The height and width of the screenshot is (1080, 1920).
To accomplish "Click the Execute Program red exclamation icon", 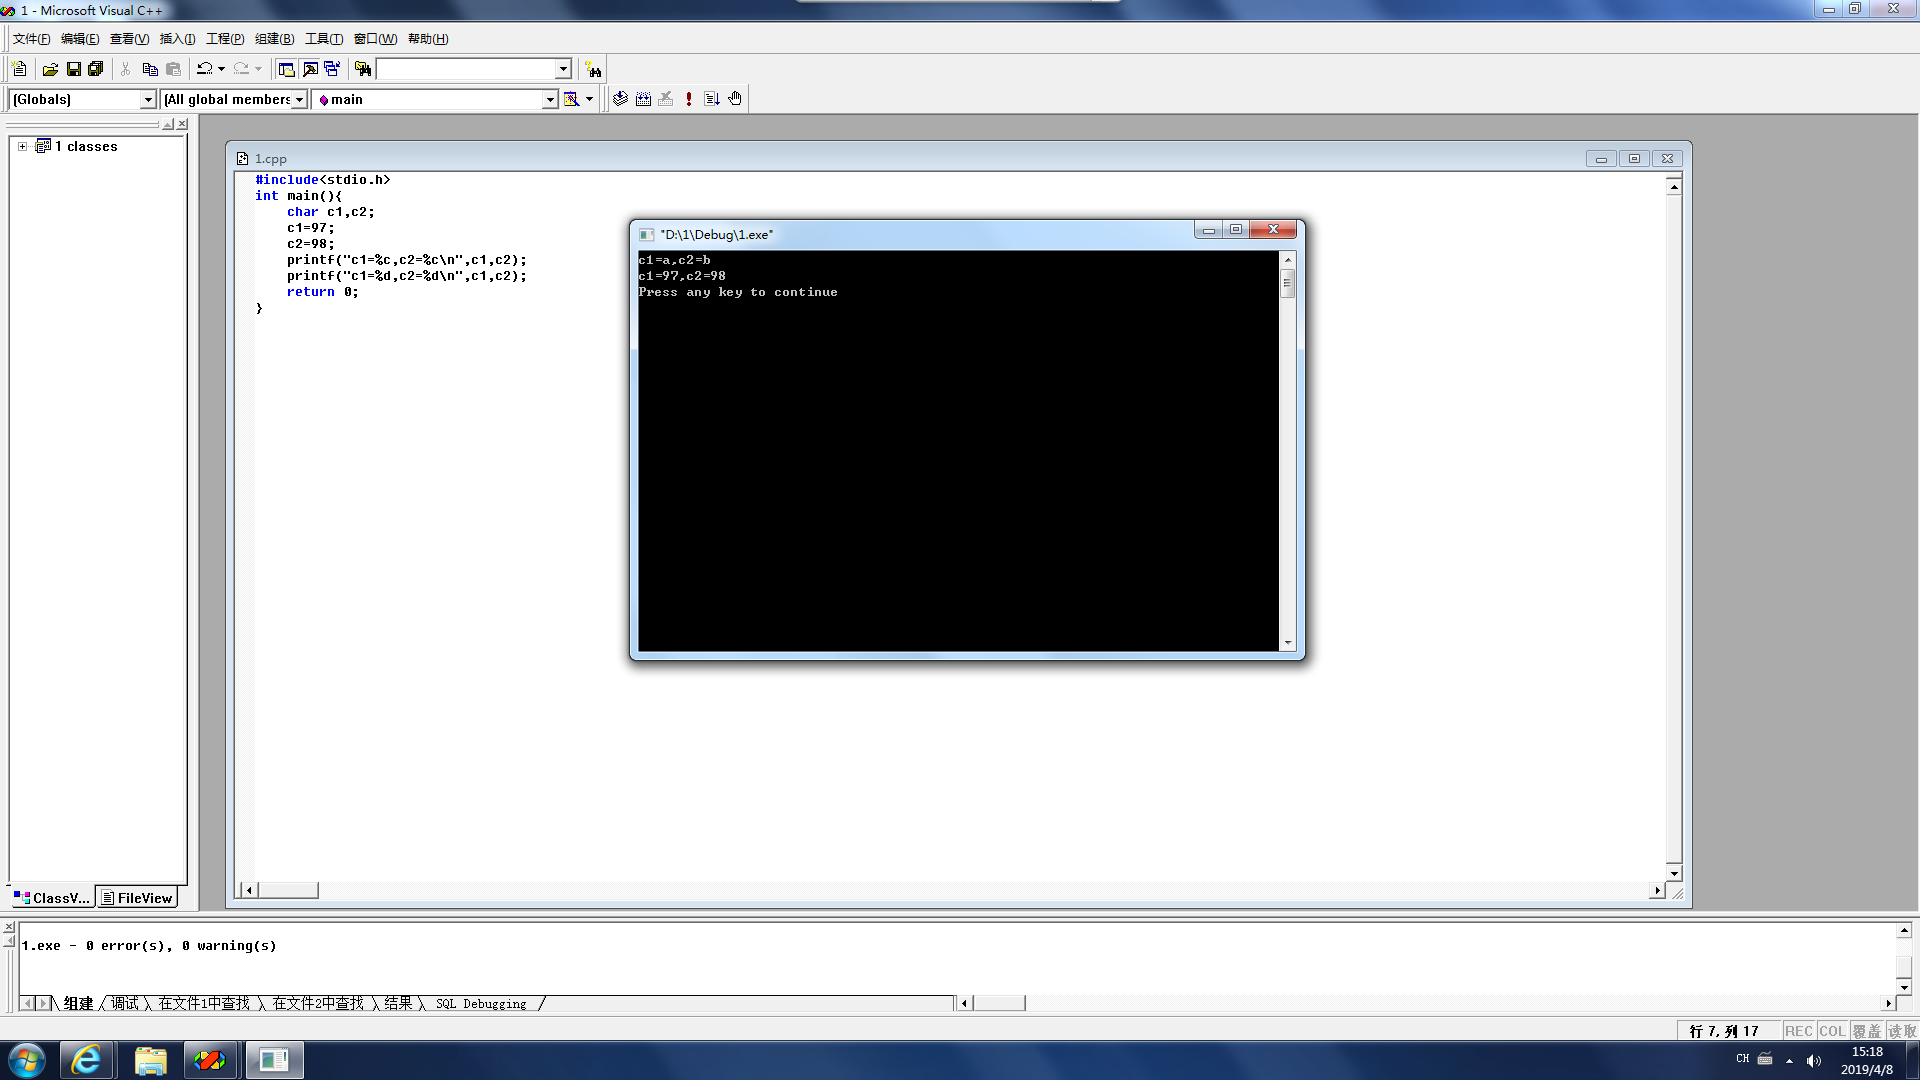I will click(x=689, y=99).
